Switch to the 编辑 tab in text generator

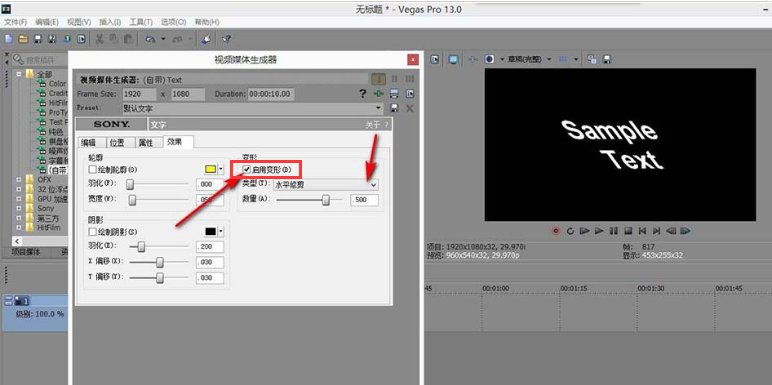92,142
